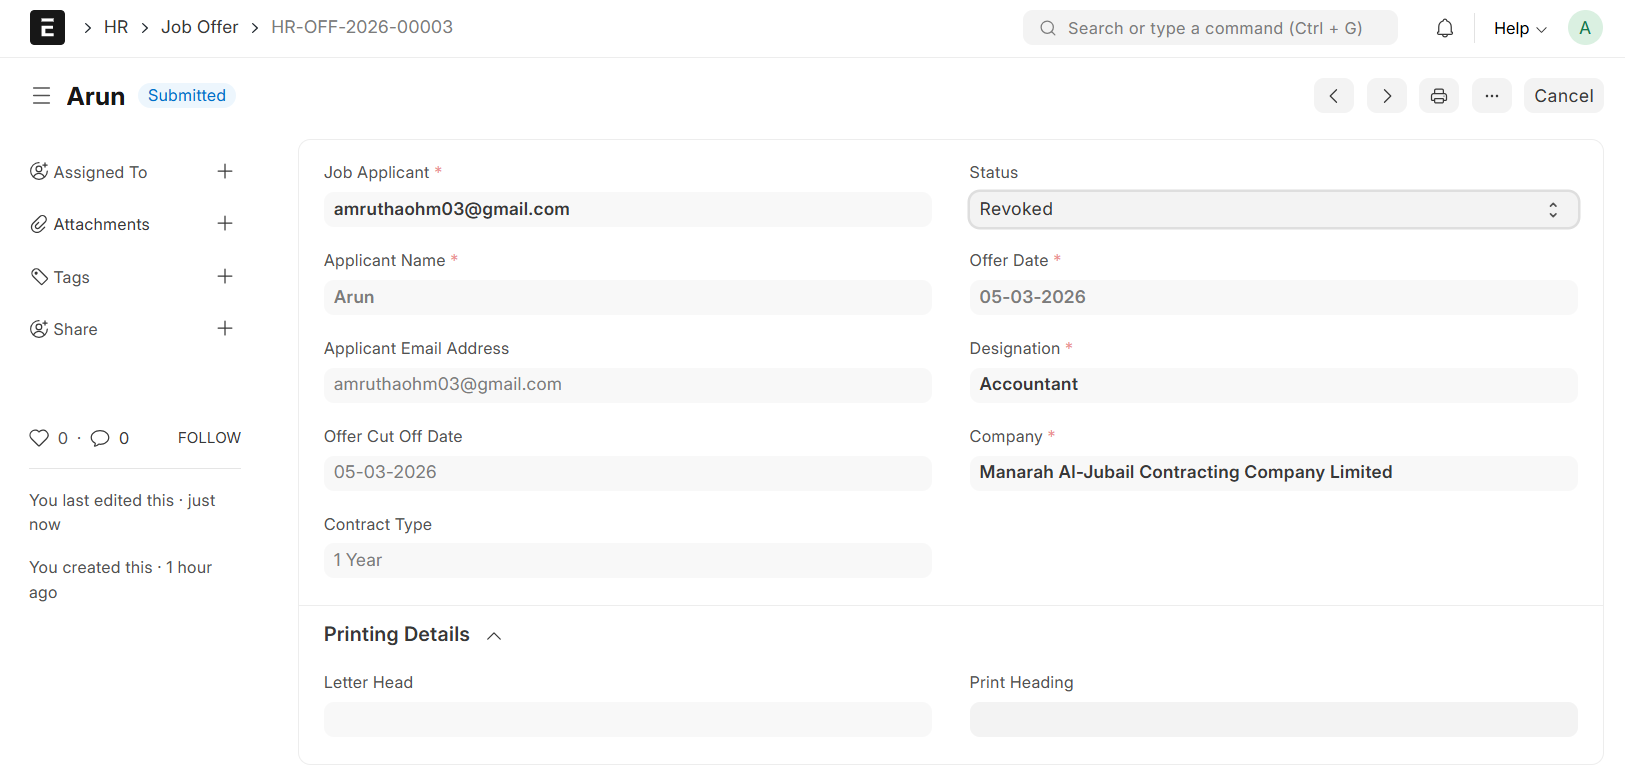Click the Cancel button
The height and width of the screenshot is (783, 1625).
click(1563, 96)
